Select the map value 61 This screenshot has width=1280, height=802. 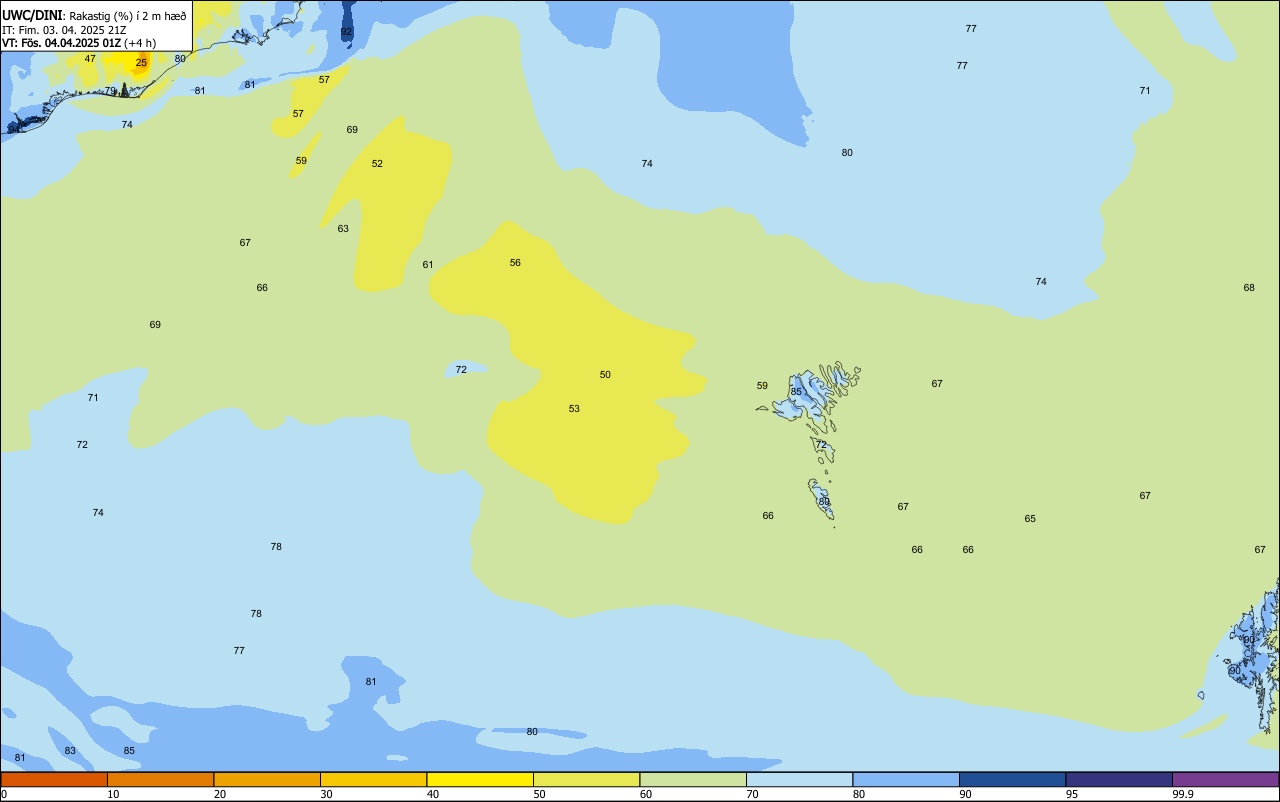click(428, 265)
